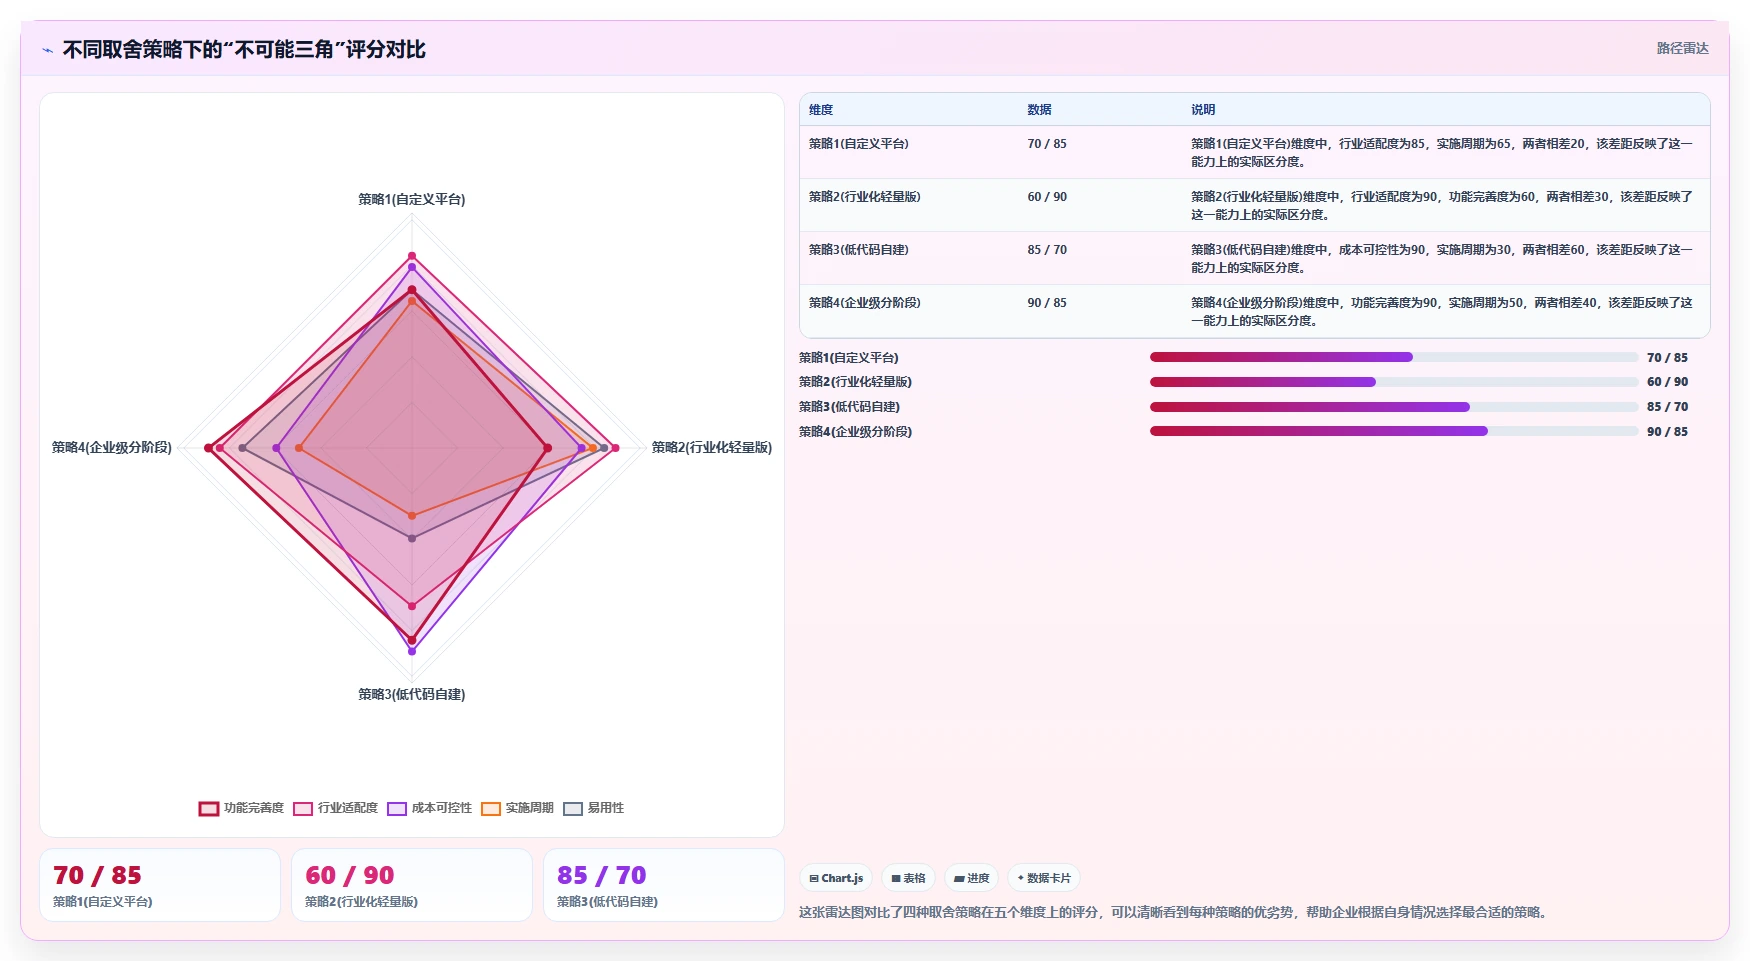Click the 策略3 description mentioning 两者相差60

coord(1441,259)
